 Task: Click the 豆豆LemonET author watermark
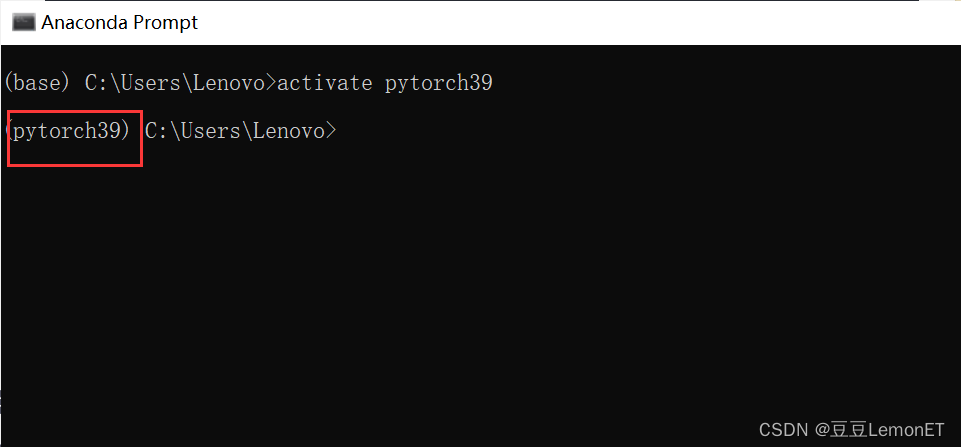click(887, 429)
